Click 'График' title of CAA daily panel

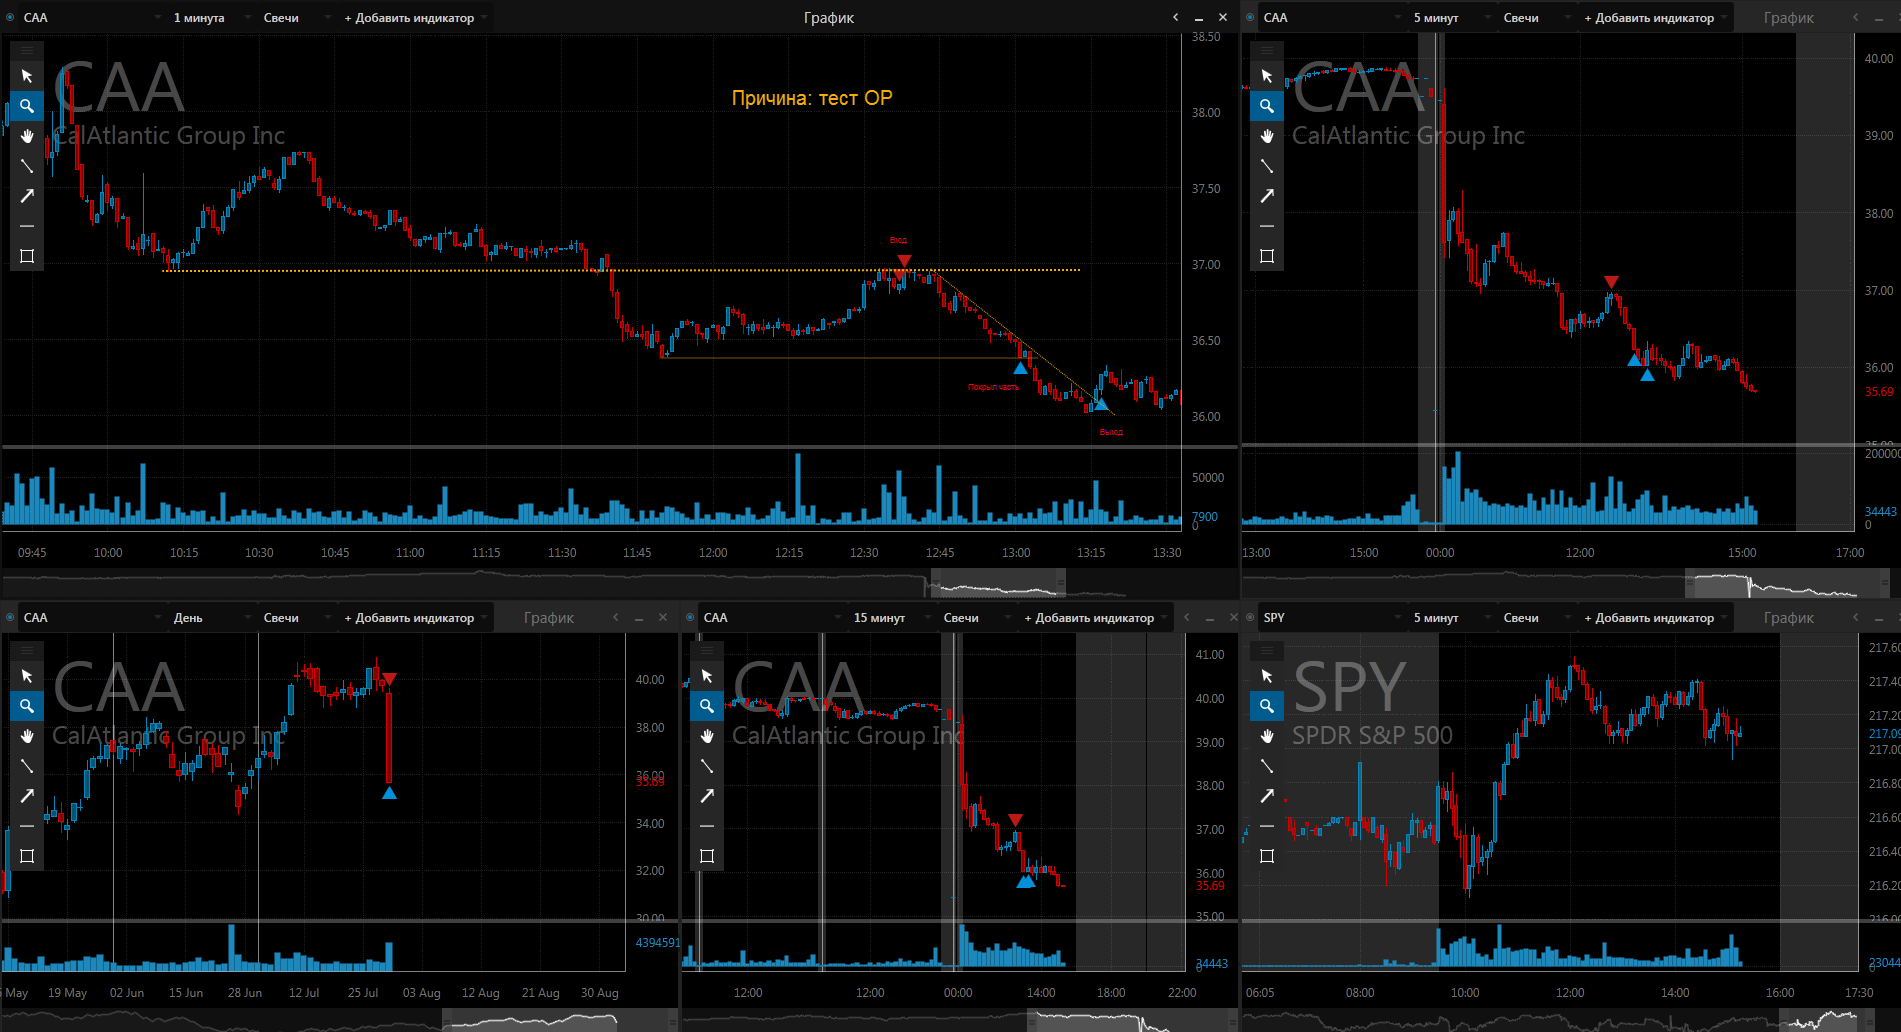tap(549, 618)
